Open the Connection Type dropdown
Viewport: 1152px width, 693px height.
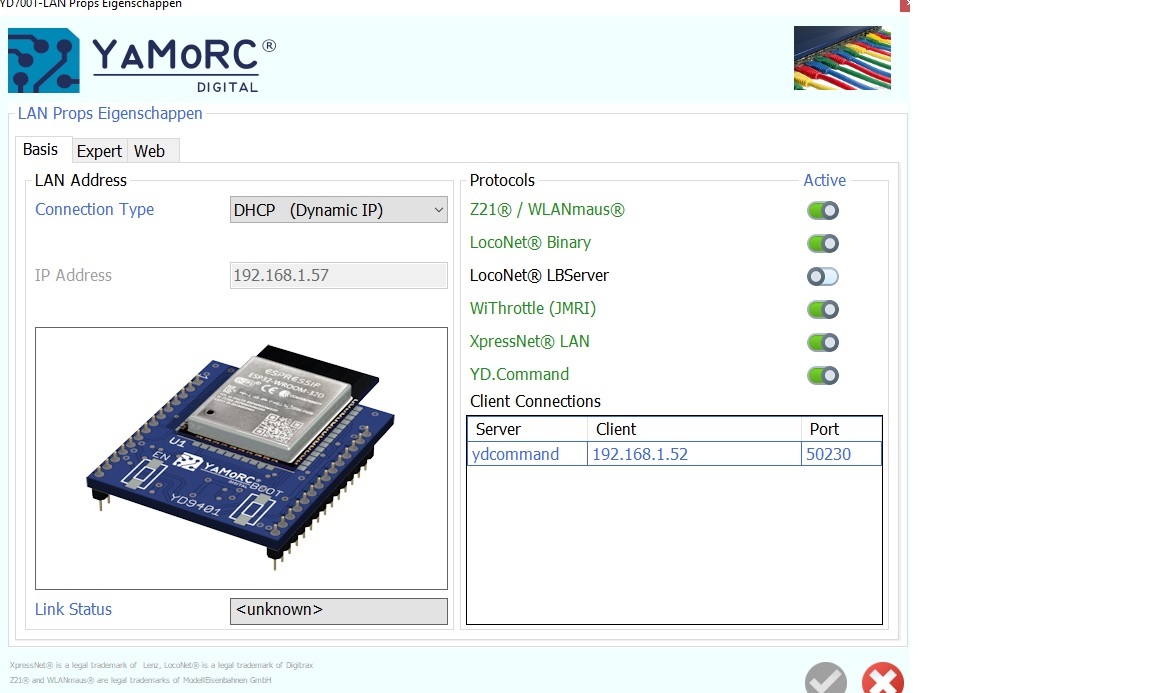(339, 210)
